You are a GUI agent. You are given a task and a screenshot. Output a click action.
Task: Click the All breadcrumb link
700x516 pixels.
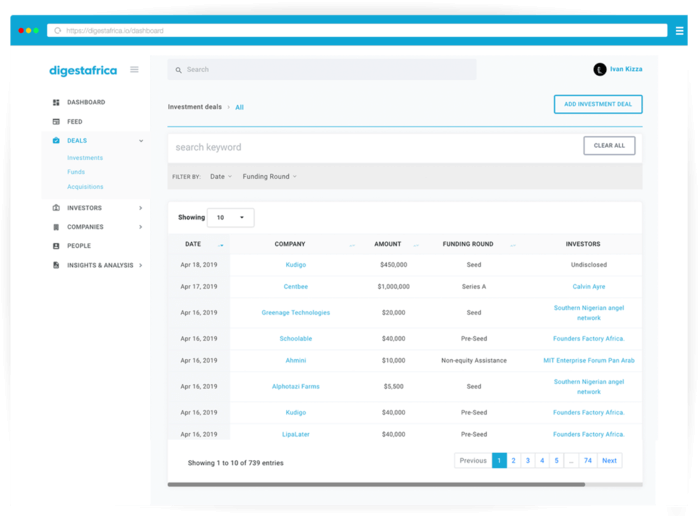[239, 107]
